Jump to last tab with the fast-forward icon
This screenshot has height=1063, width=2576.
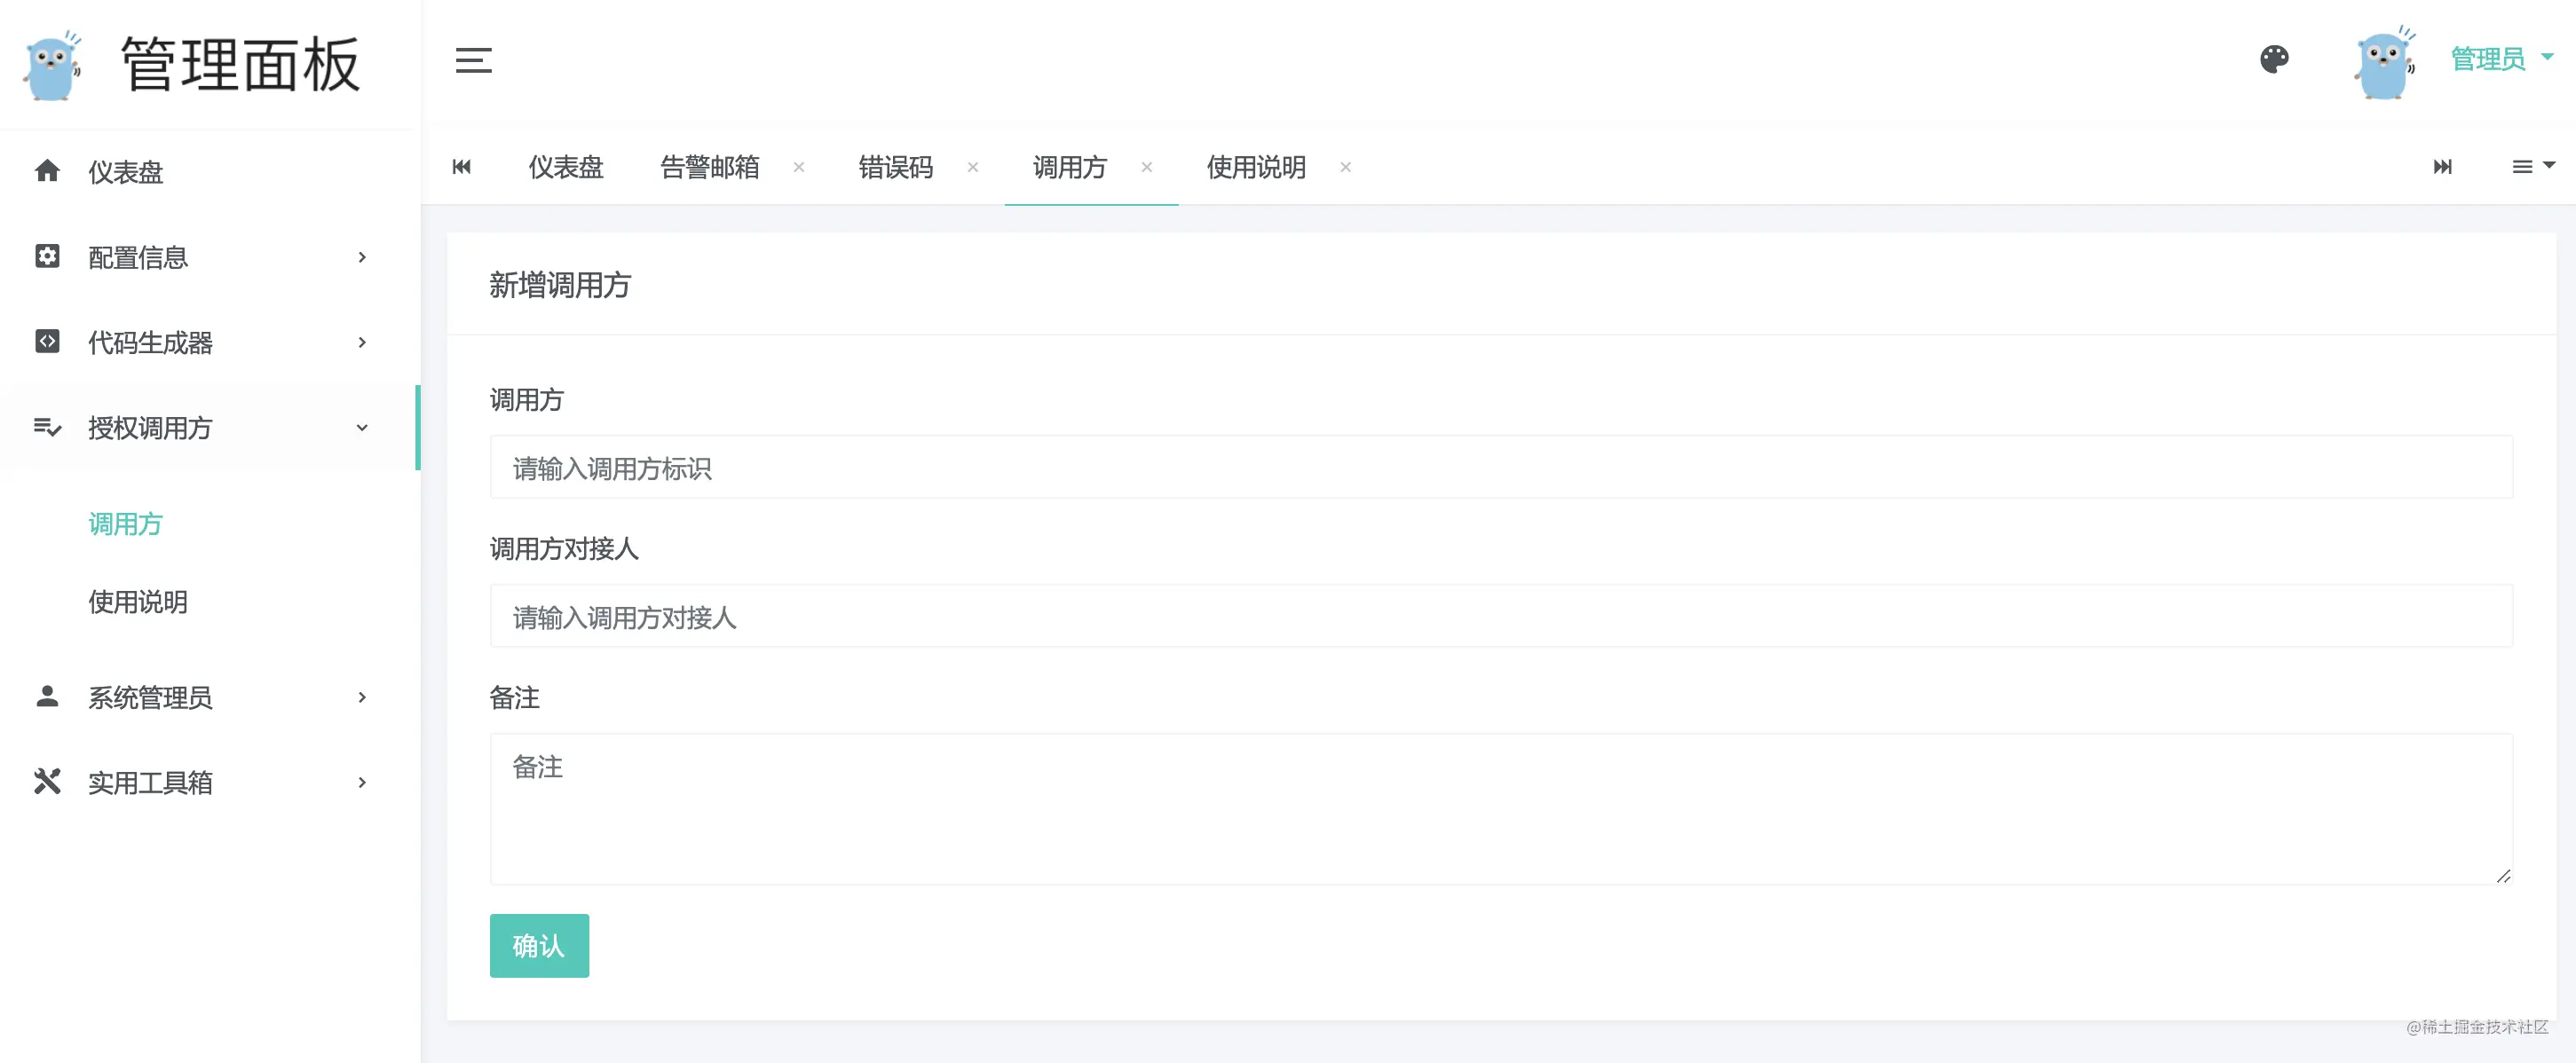pos(2442,166)
